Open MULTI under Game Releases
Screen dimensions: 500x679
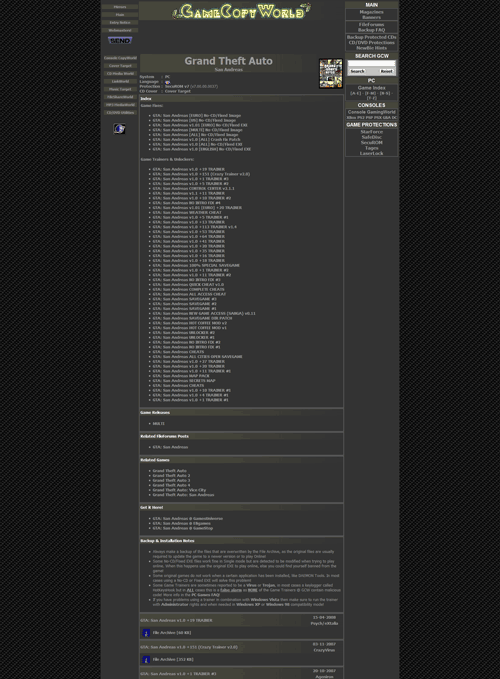click(x=158, y=424)
